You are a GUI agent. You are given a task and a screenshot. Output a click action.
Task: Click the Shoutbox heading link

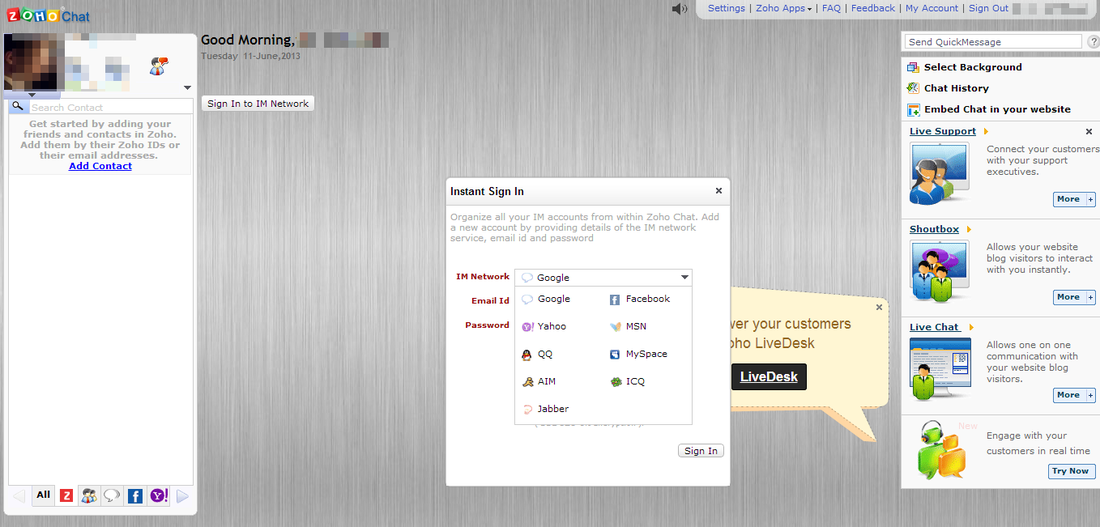click(x=934, y=229)
